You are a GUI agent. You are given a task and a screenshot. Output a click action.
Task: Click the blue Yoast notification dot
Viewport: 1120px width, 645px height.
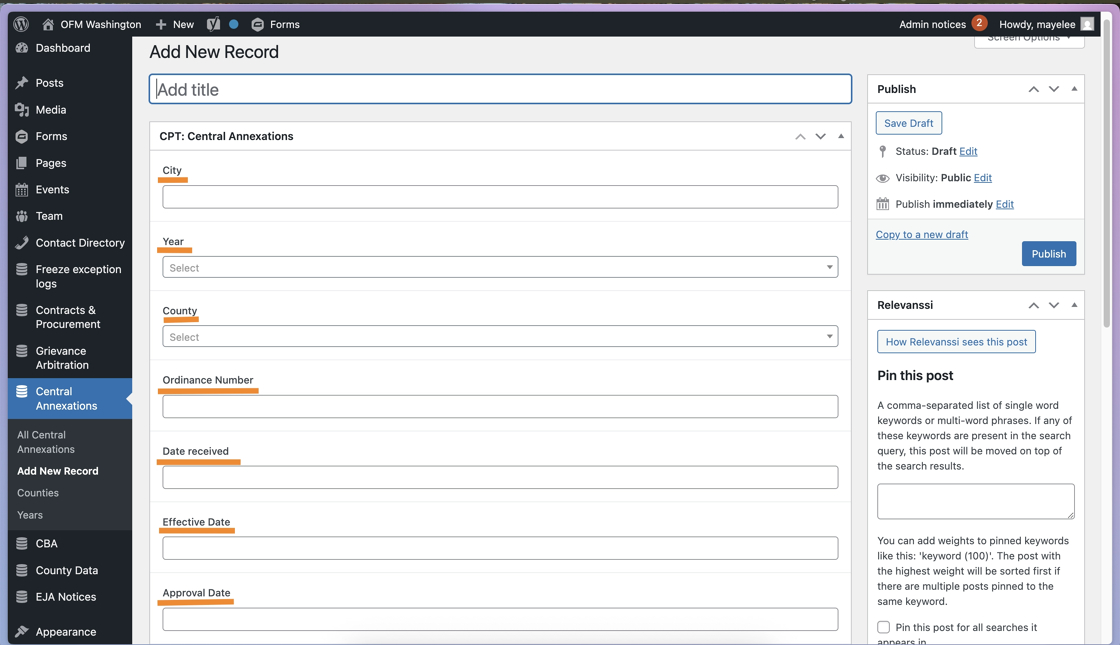(234, 24)
